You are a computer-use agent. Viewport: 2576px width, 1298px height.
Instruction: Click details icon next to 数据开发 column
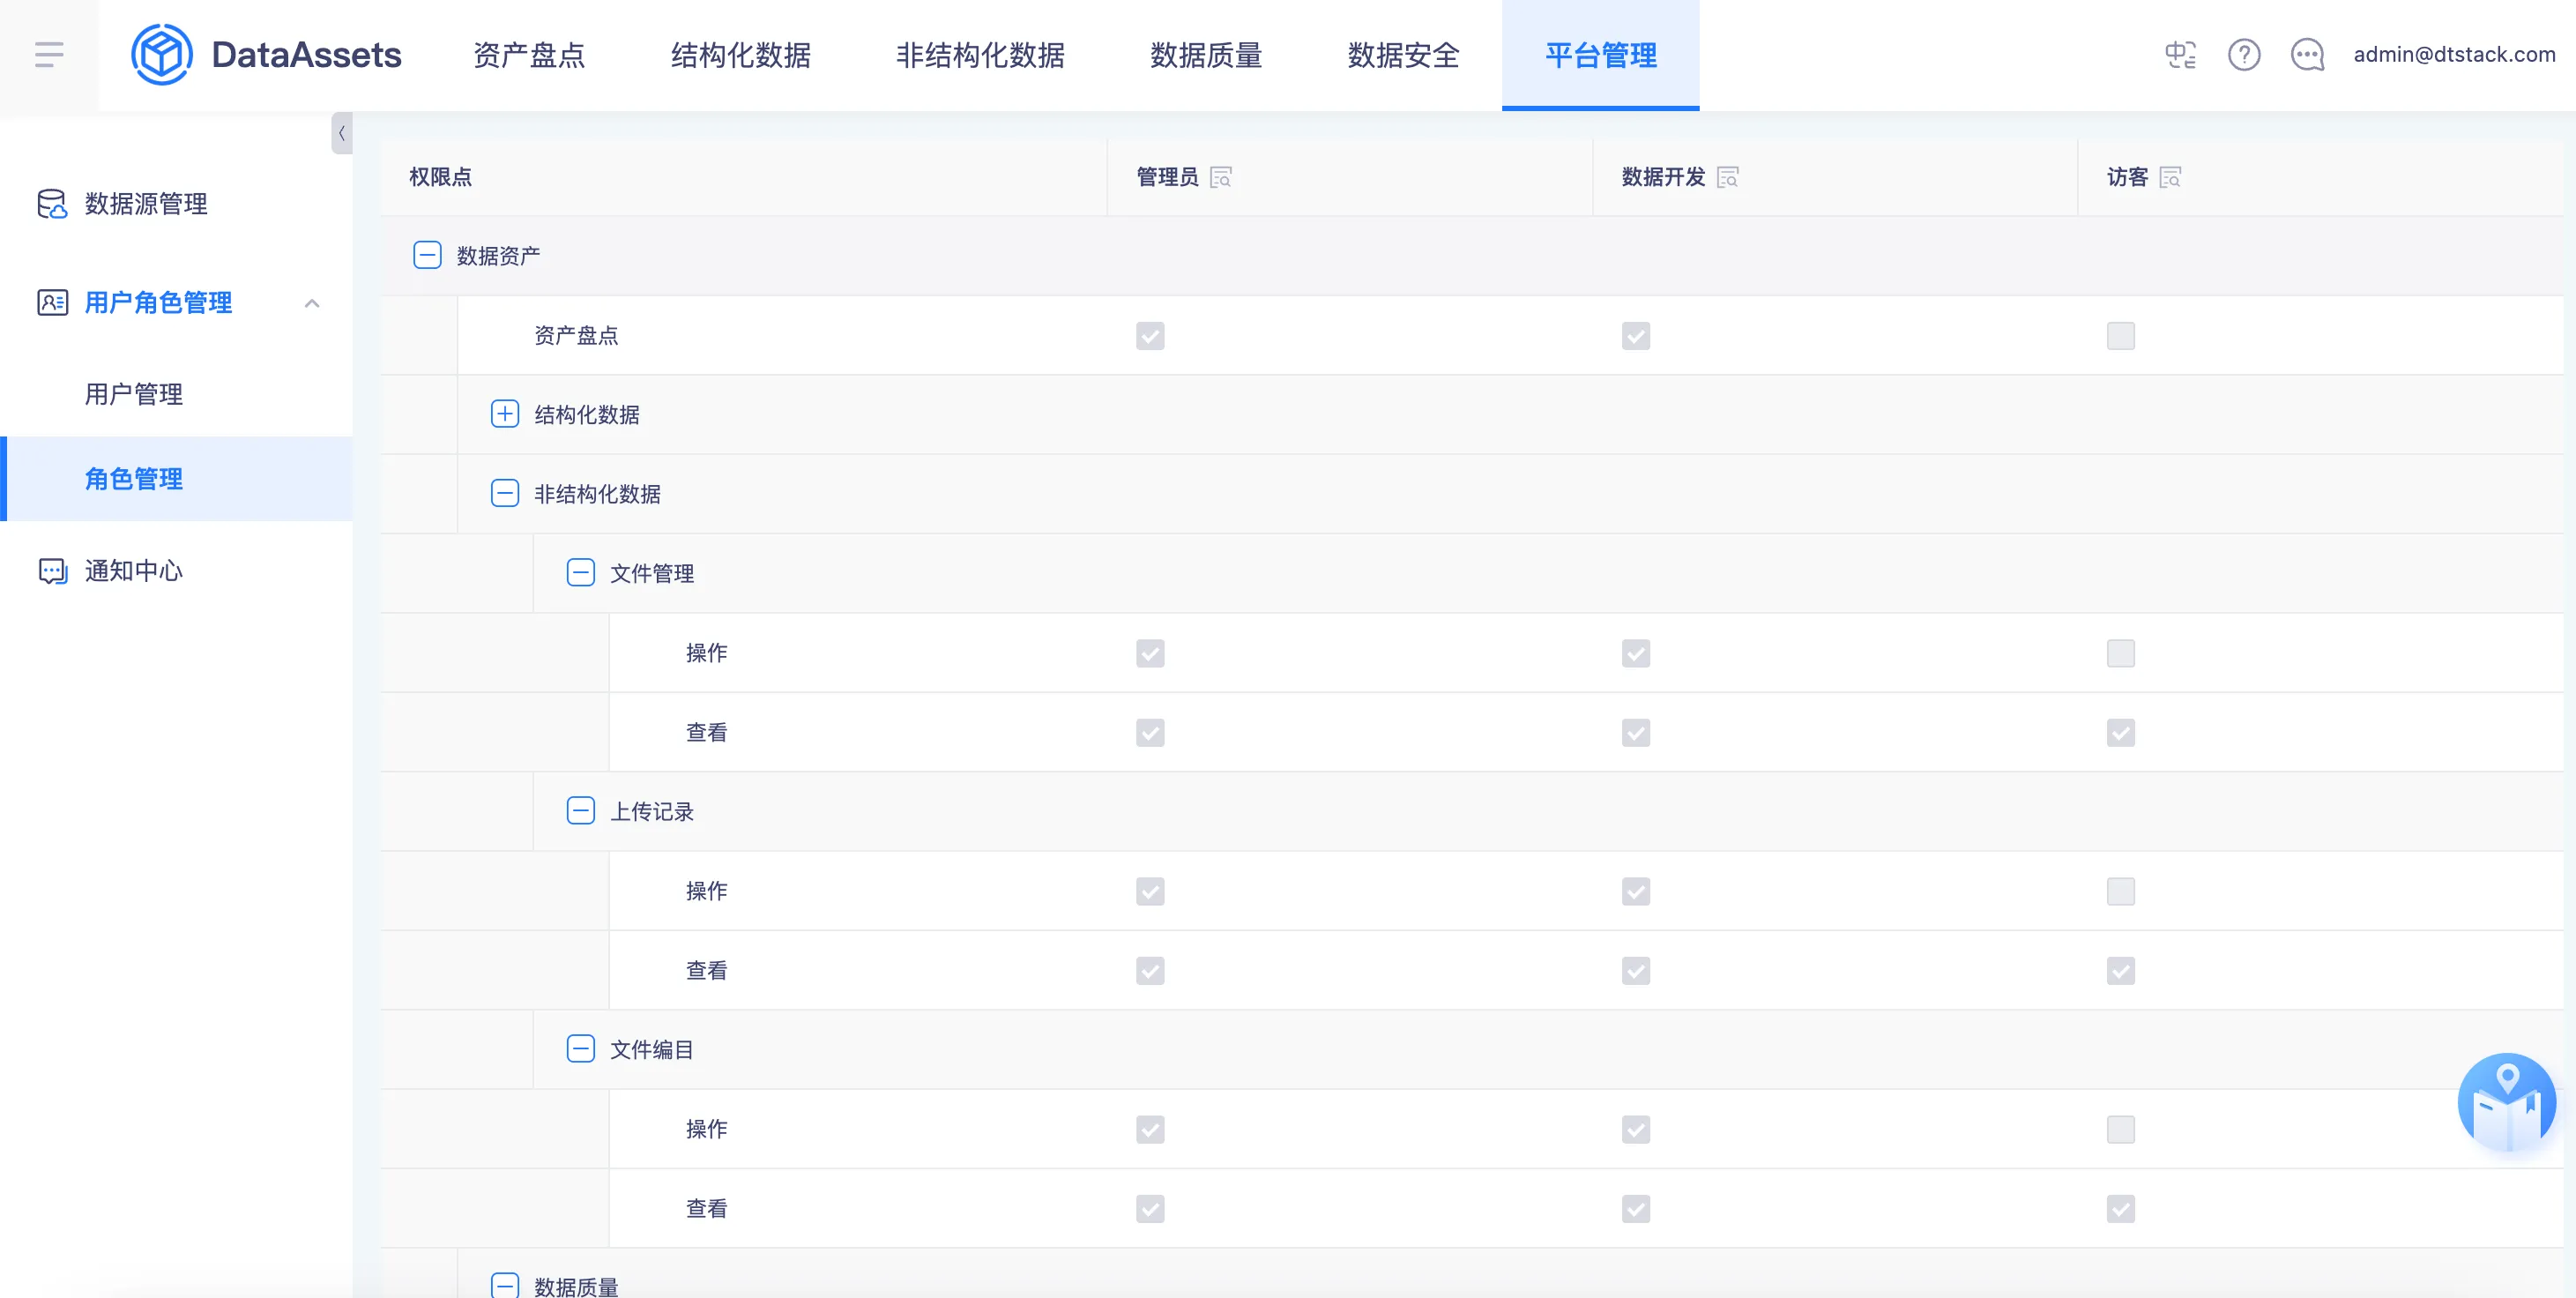[1728, 177]
